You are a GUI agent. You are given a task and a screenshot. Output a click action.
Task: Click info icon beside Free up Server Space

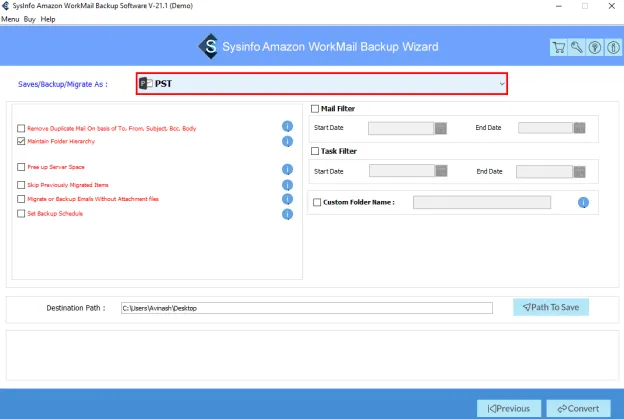pos(287,167)
